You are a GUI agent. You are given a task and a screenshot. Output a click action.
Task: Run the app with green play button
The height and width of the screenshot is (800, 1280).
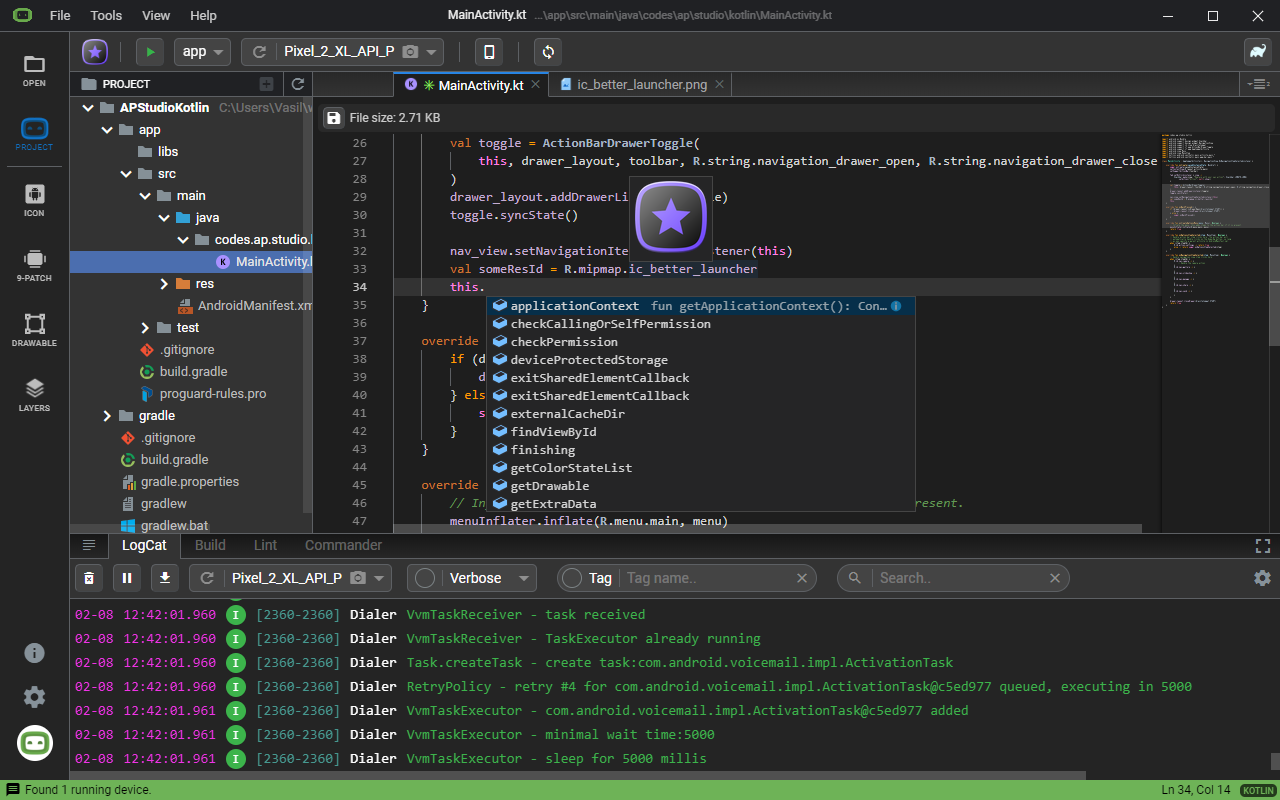(x=150, y=52)
